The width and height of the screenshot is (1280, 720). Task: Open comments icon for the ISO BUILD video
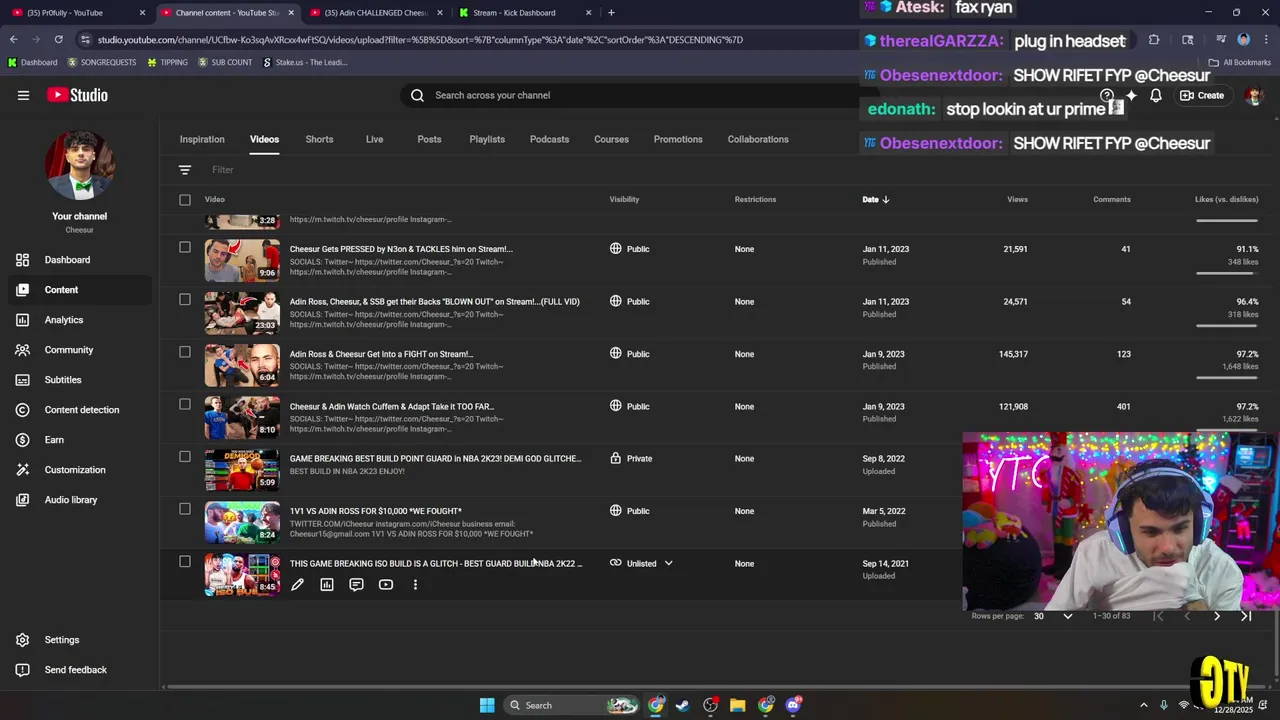coord(356,585)
